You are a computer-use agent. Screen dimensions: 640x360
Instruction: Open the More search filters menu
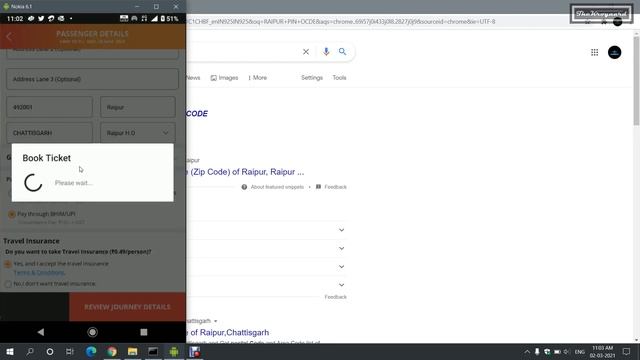pos(258,78)
